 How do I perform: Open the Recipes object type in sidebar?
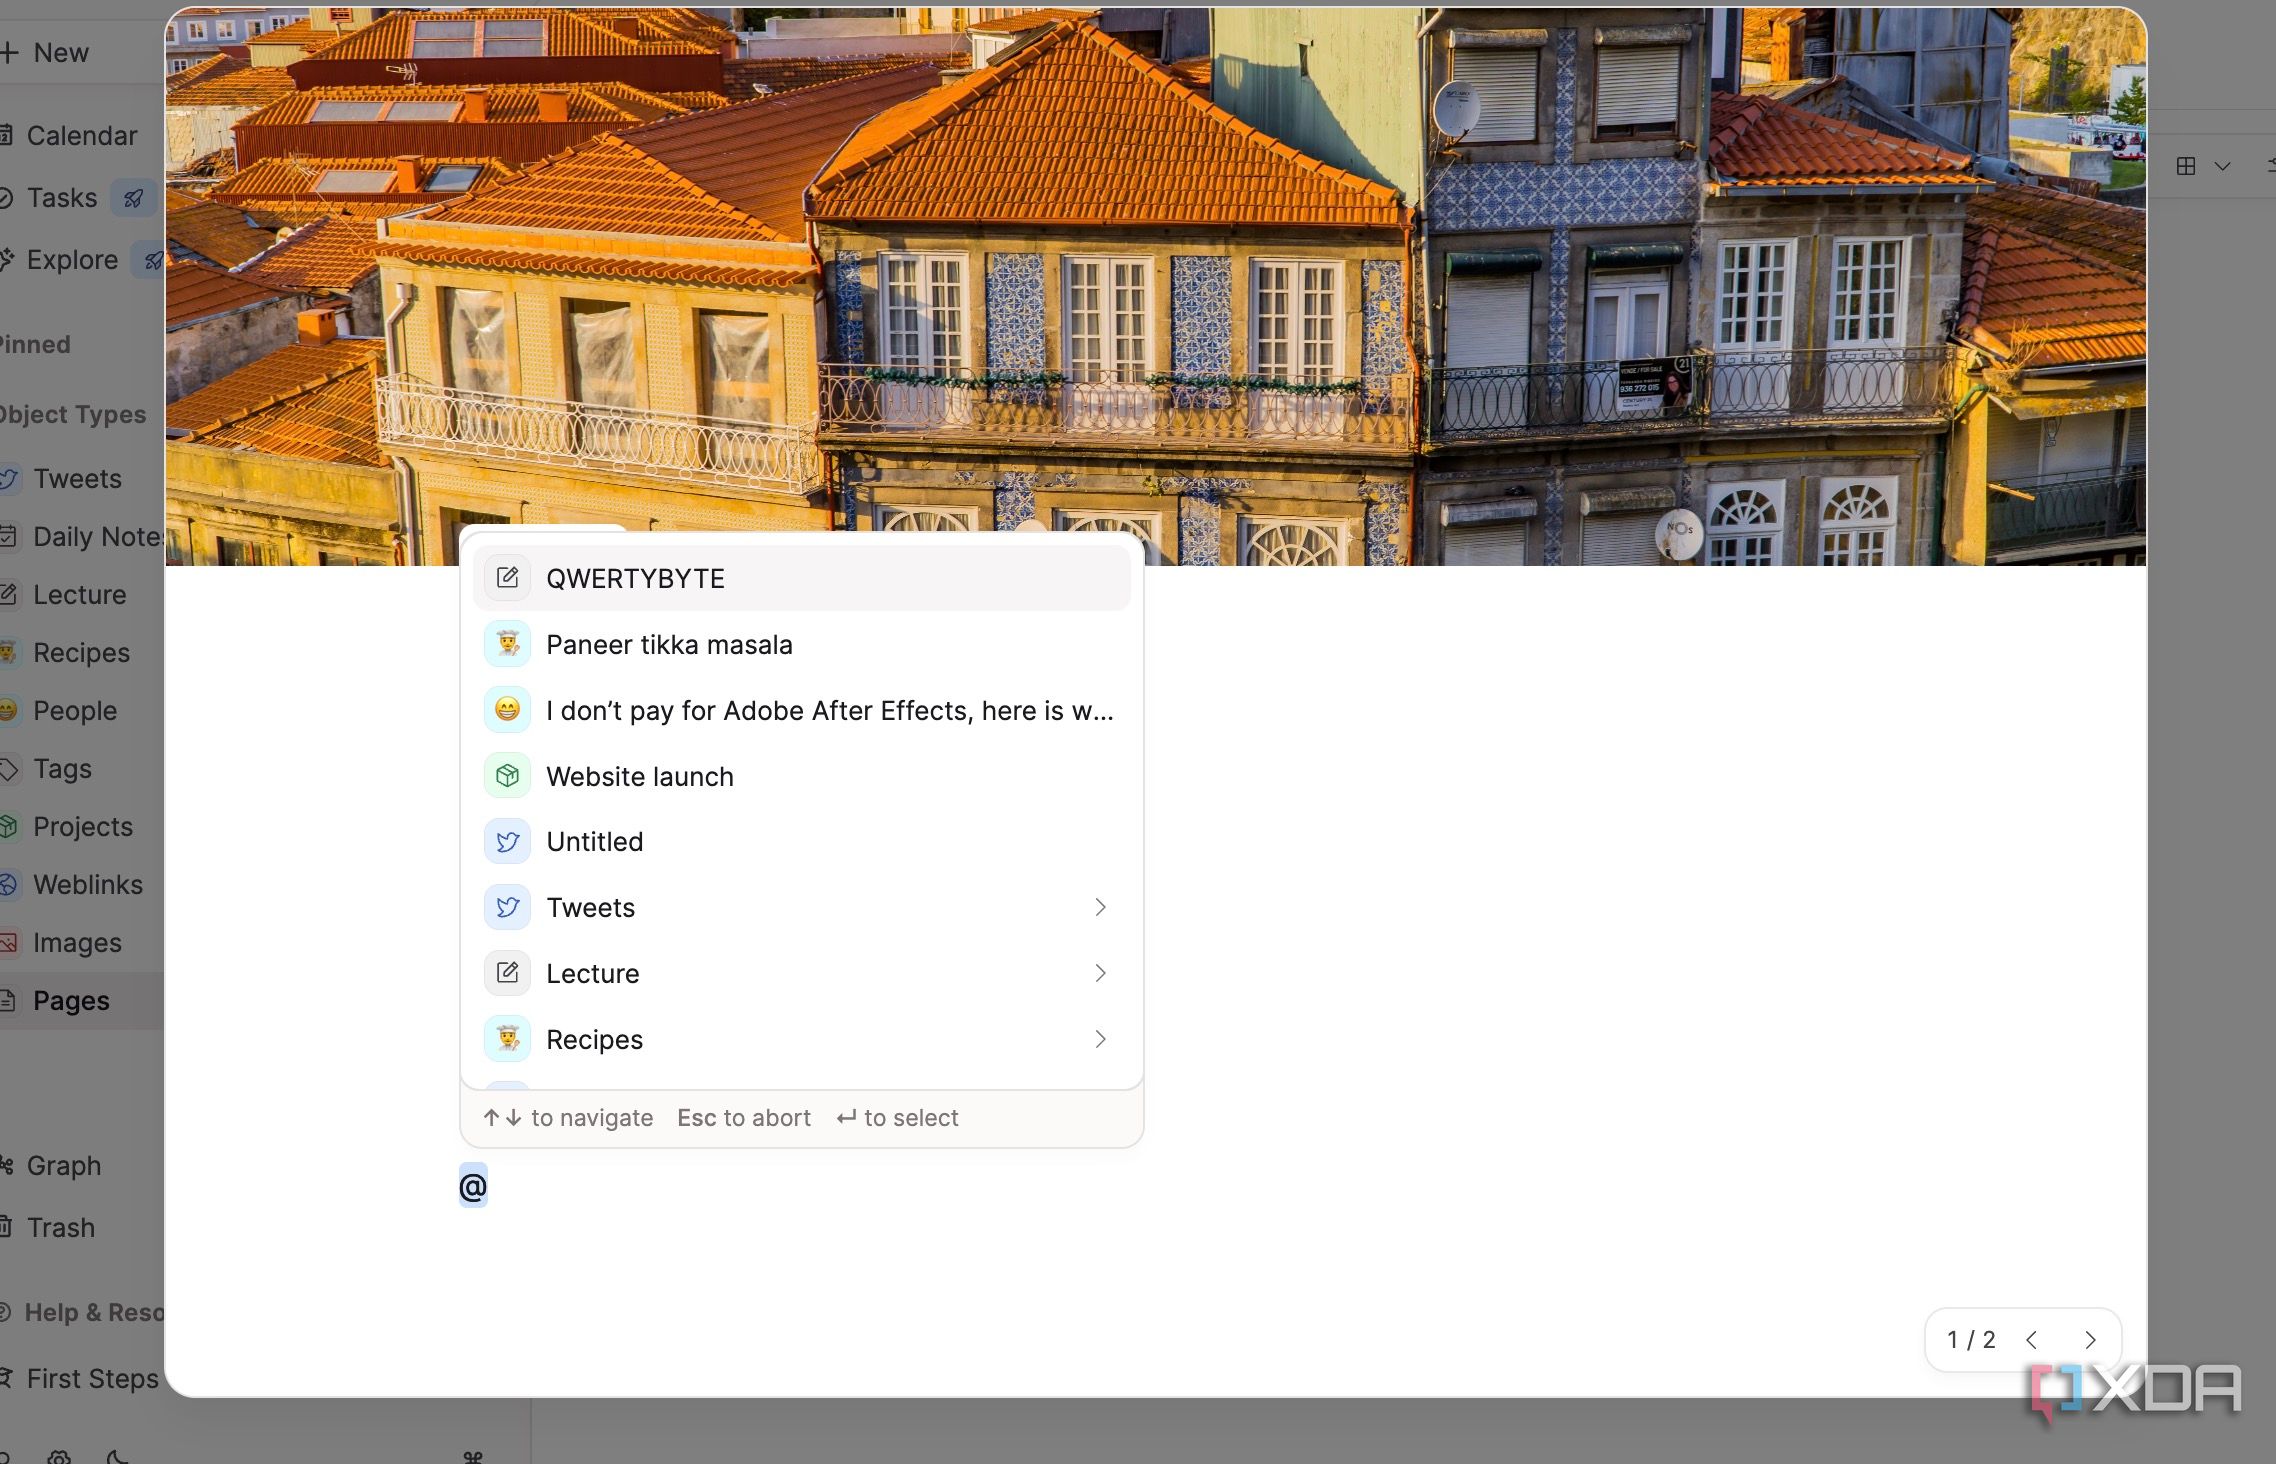point(80,653)
